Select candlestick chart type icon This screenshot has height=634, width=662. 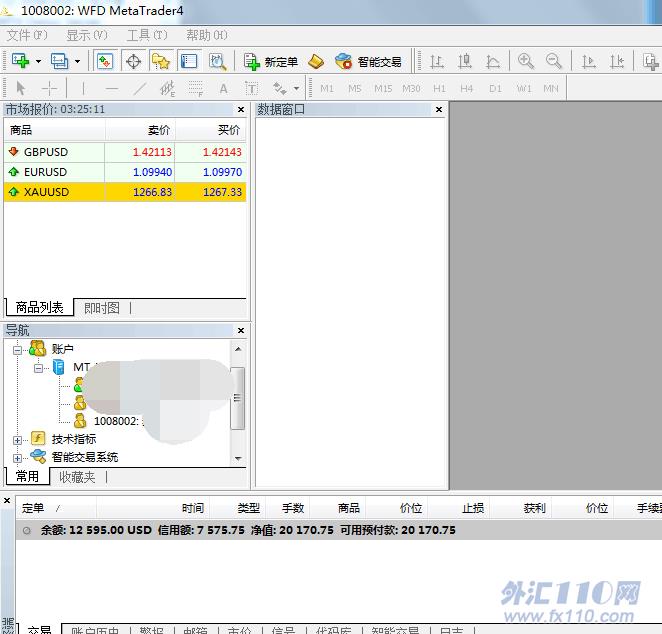(x=465, y=62)
